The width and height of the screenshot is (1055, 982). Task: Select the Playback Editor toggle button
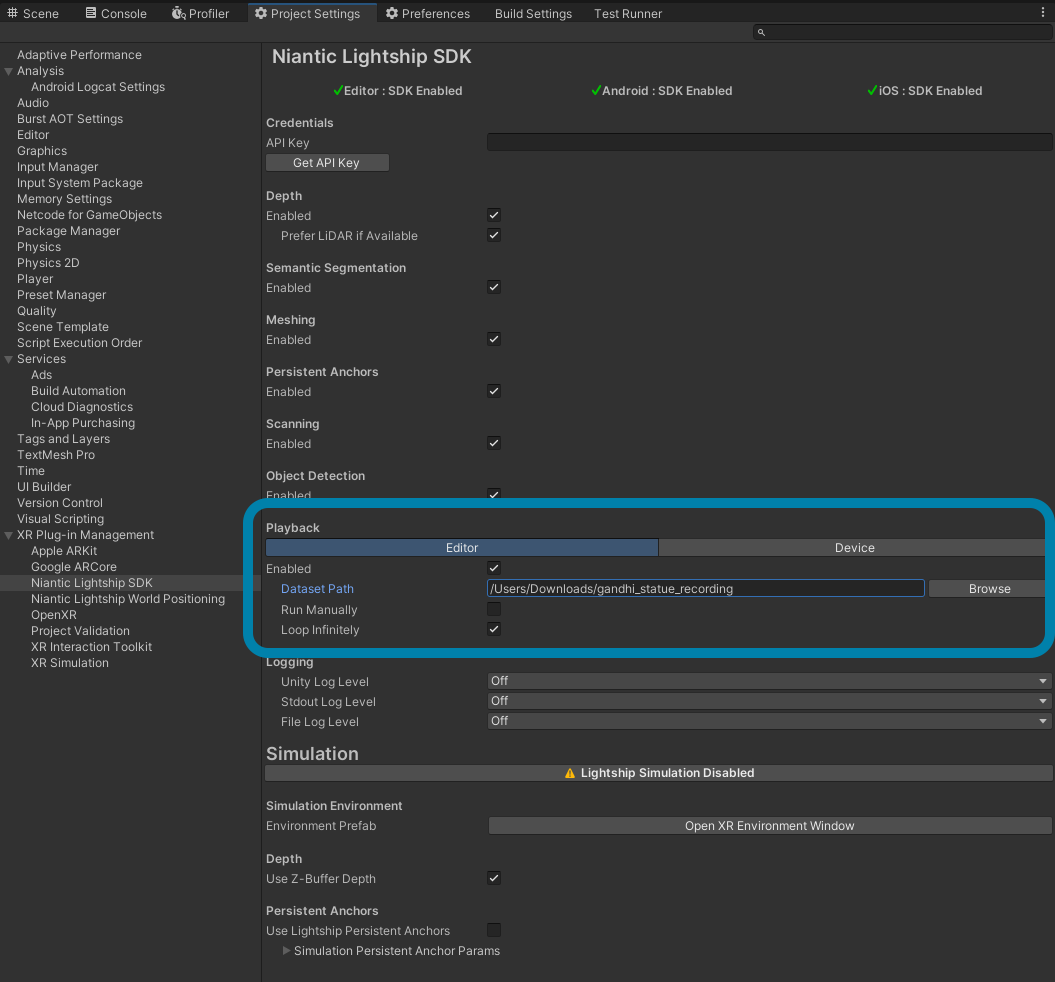(x=462, y=547)
